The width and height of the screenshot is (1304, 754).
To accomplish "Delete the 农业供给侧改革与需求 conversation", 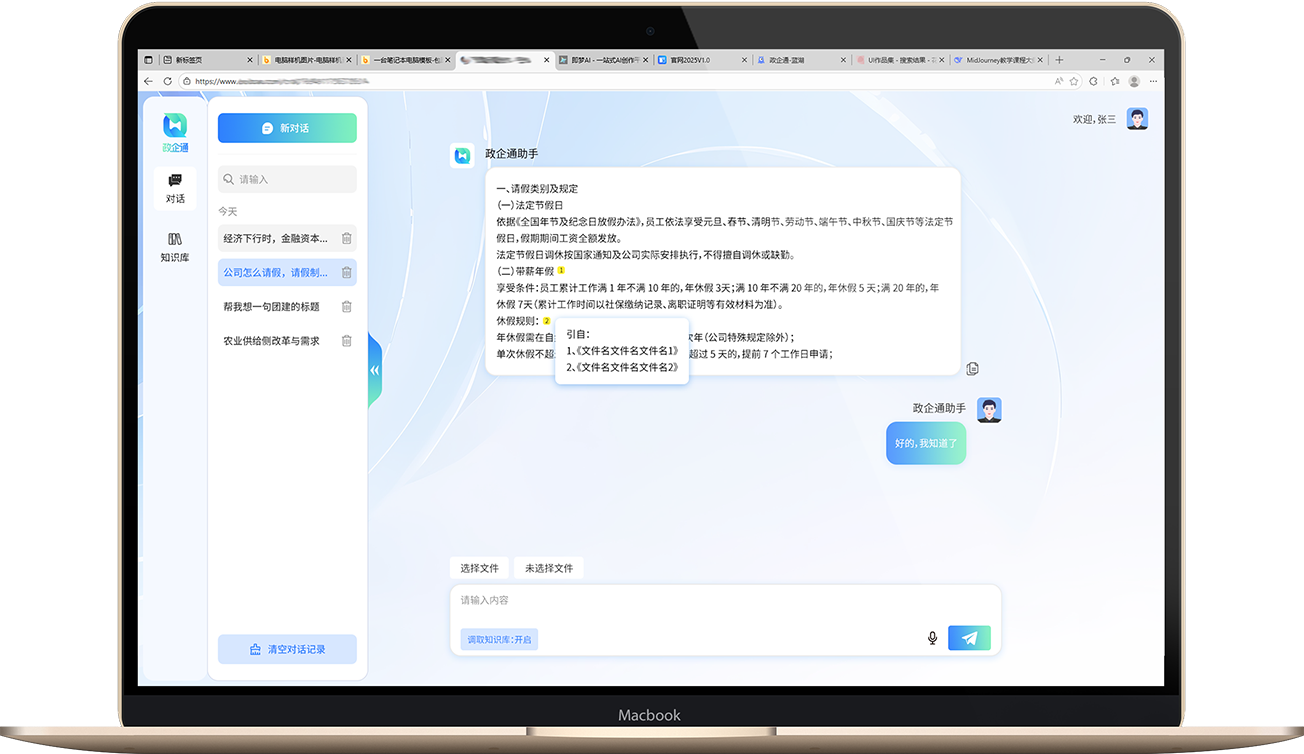I will click(x=346, y=341).
